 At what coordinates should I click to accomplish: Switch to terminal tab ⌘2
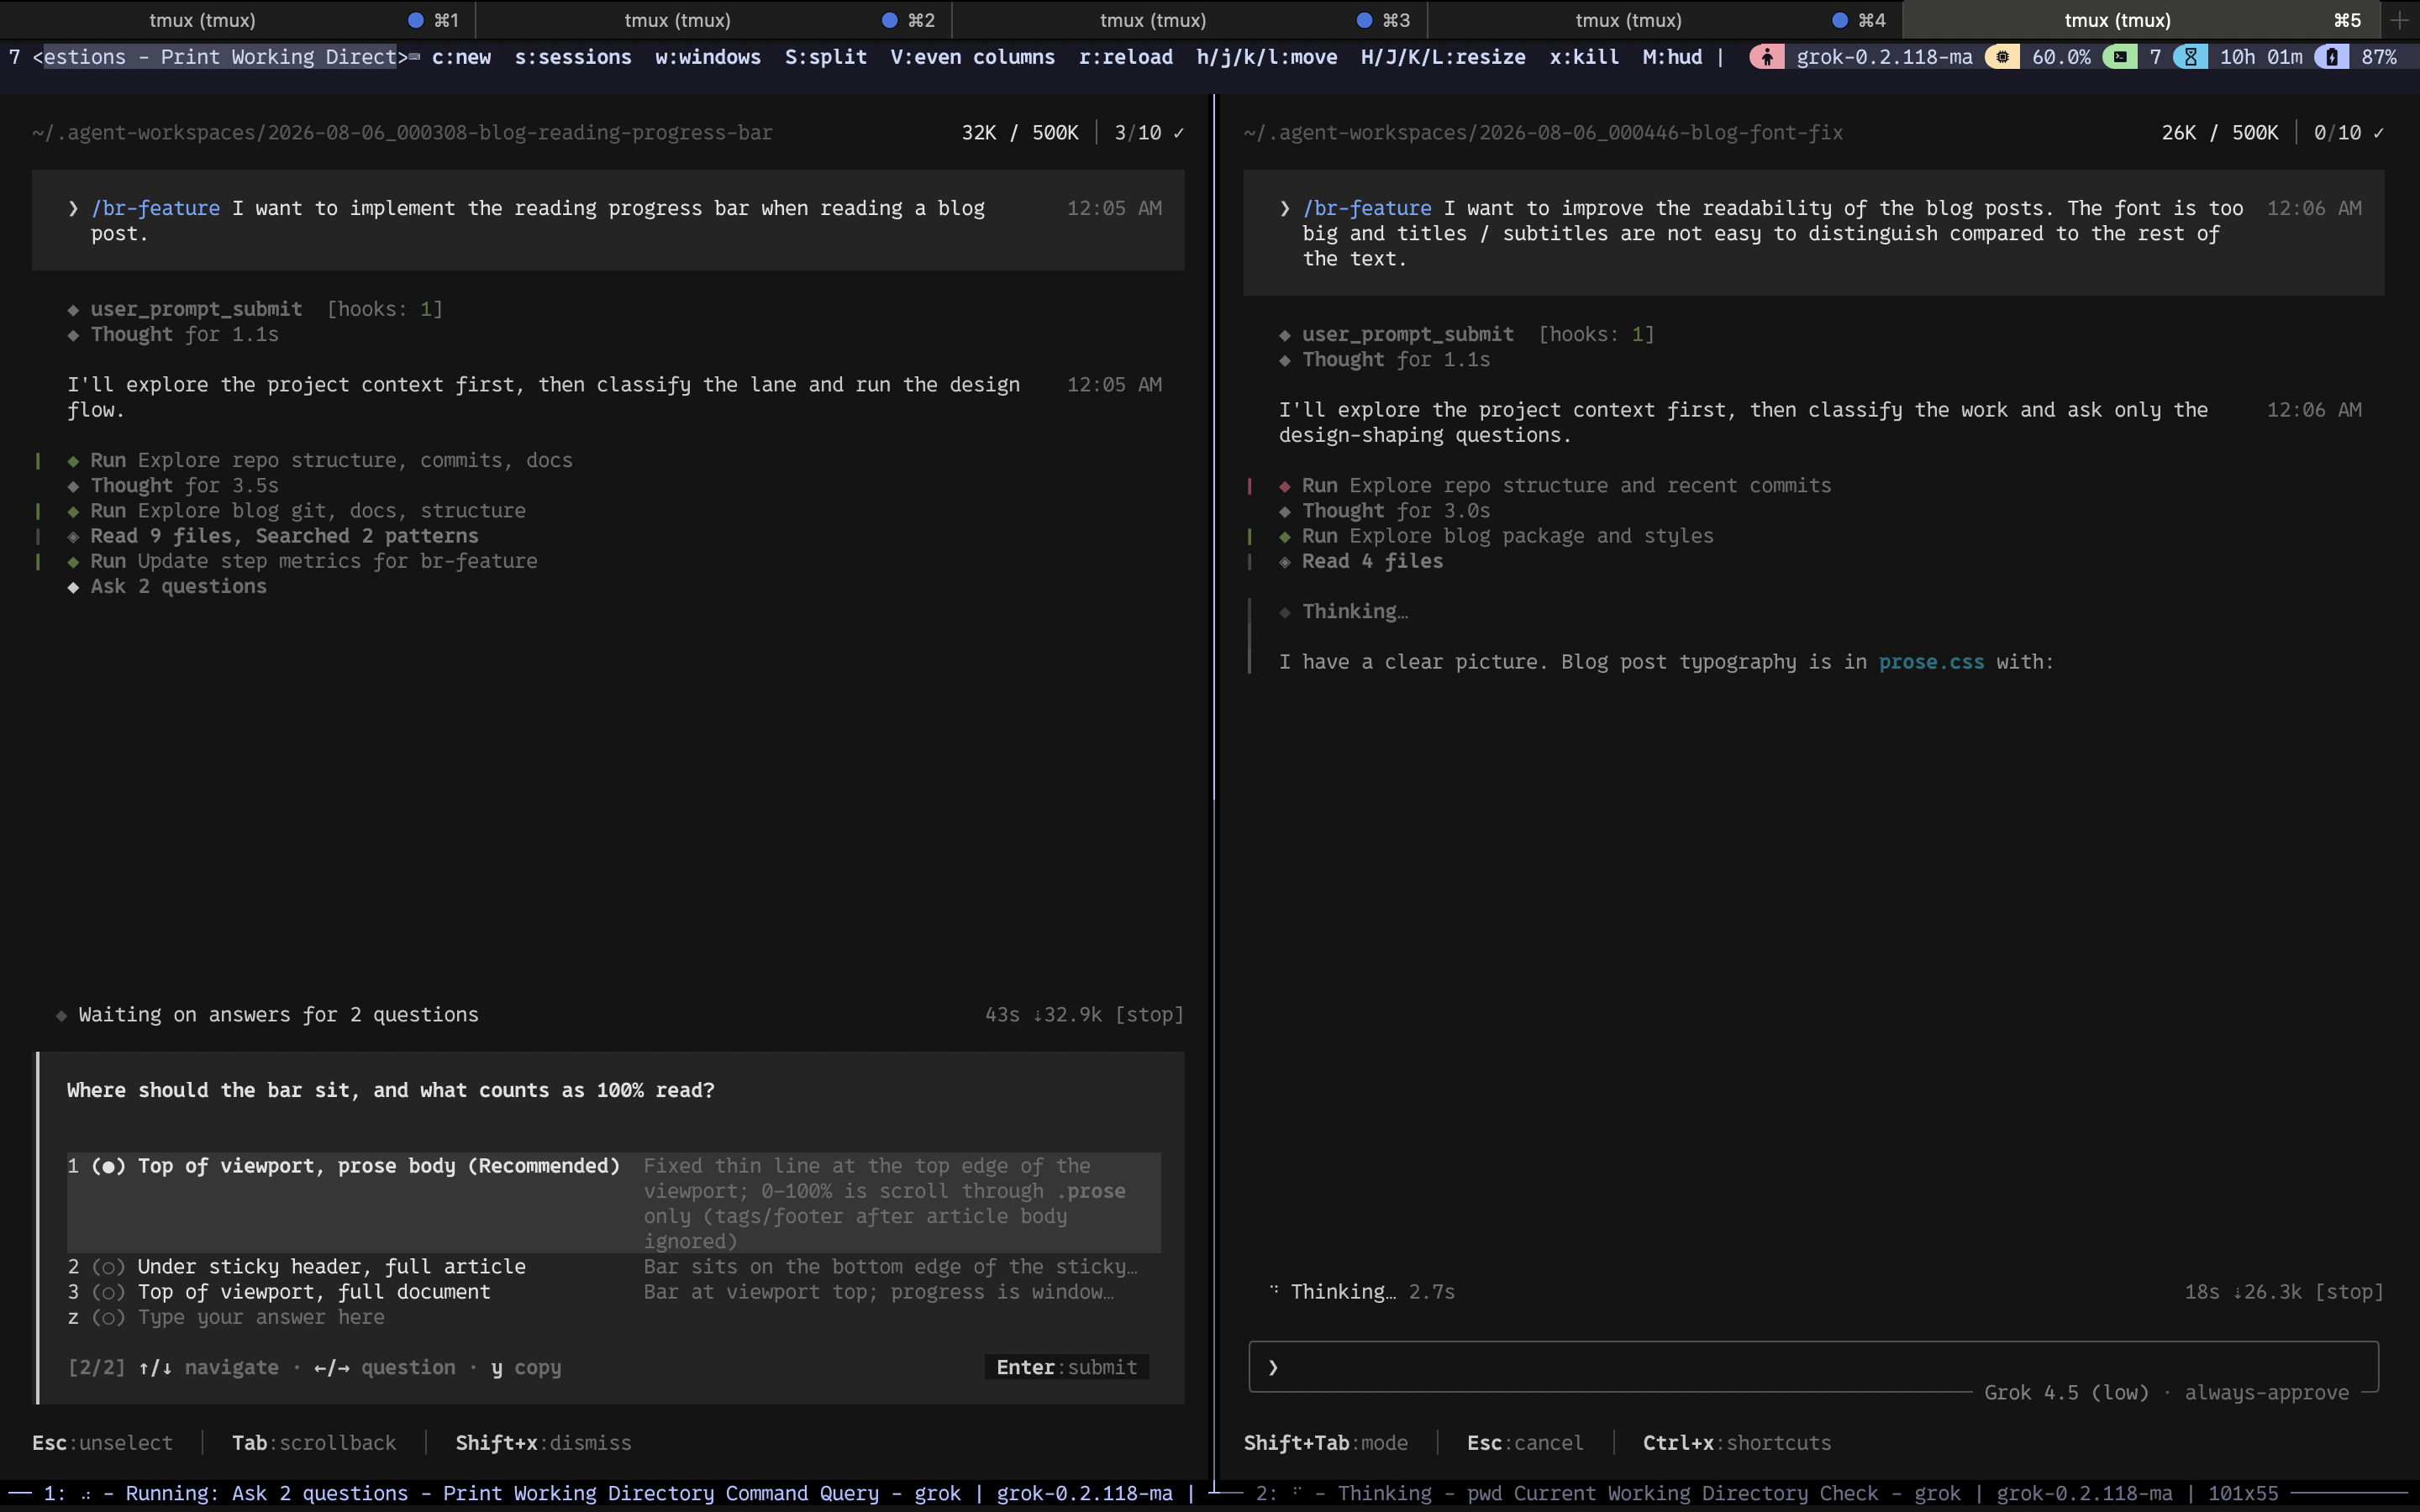click(x=713, y=20)
